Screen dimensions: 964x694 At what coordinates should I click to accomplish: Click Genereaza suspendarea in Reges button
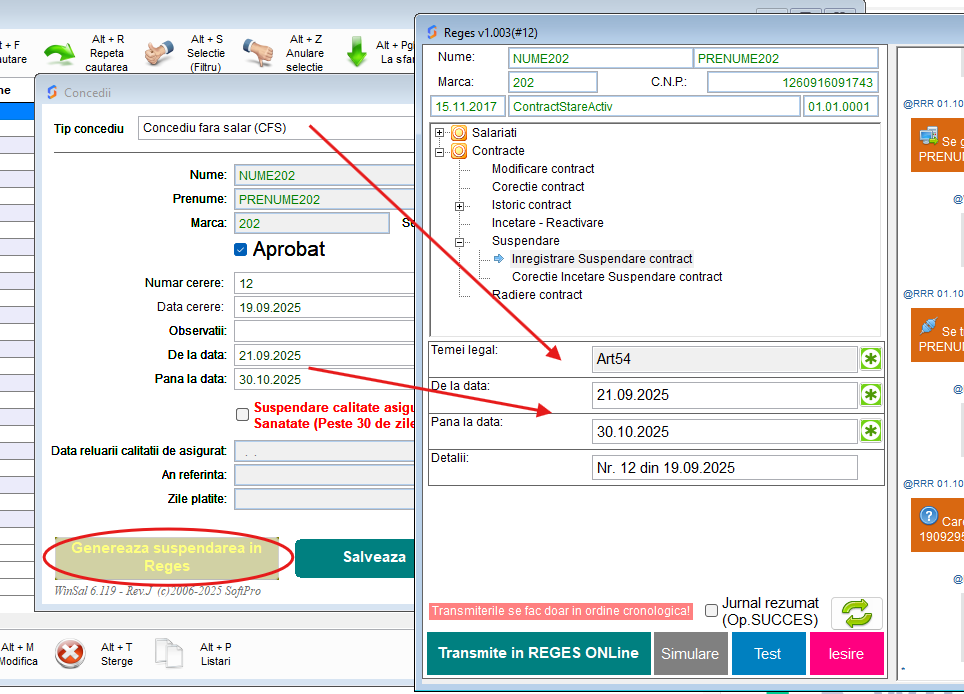[x=166, y=557]
